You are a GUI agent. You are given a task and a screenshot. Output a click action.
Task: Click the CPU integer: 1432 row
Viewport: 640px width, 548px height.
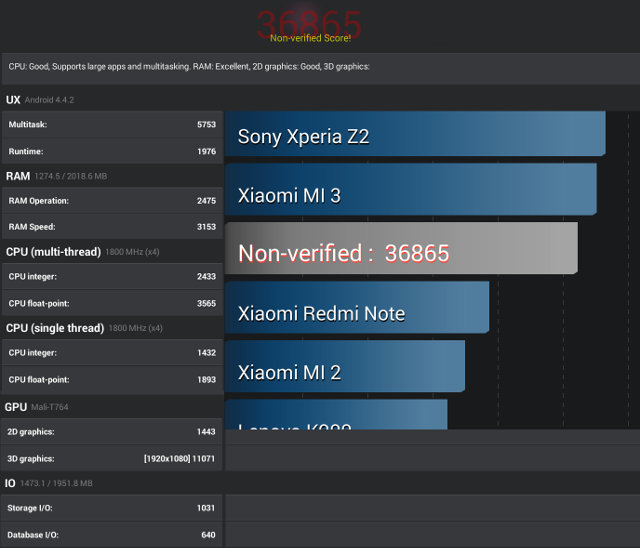coord(112,353)
